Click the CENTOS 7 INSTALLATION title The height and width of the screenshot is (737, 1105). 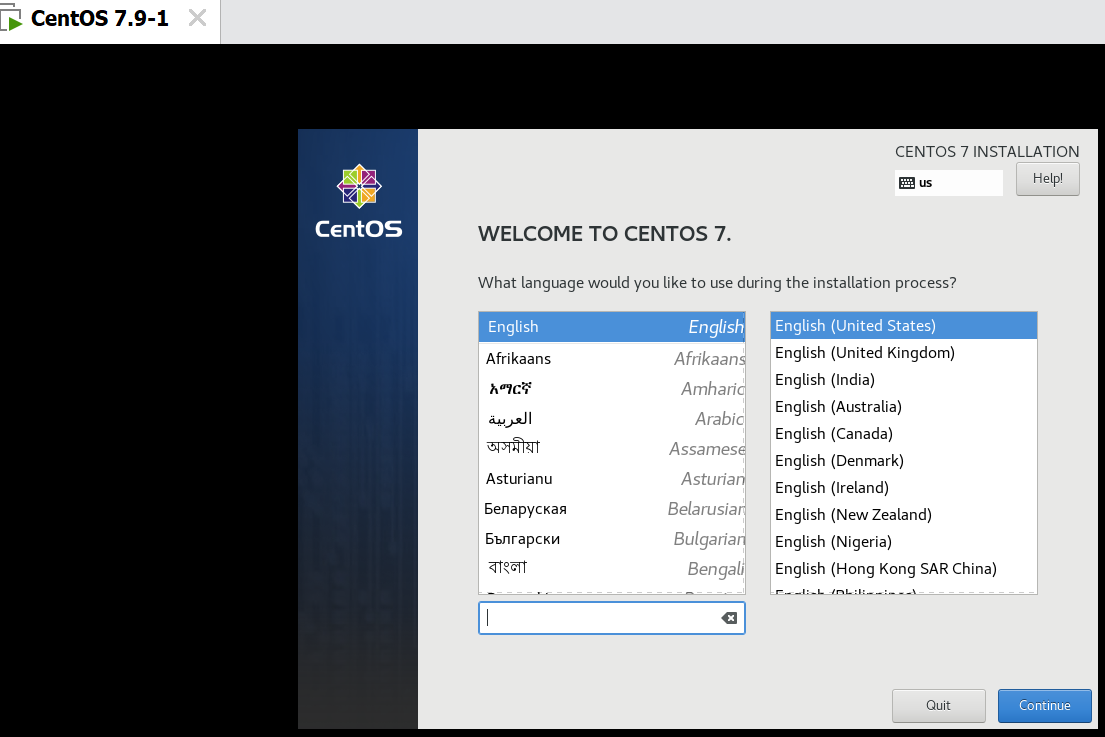click(x=987, y=151)
